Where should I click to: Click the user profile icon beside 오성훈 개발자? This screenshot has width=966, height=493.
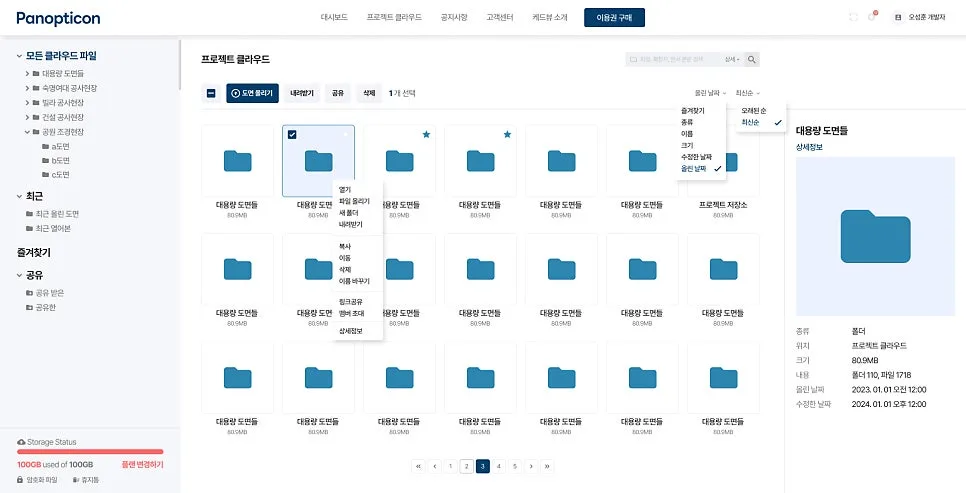[x=898, y=17]
